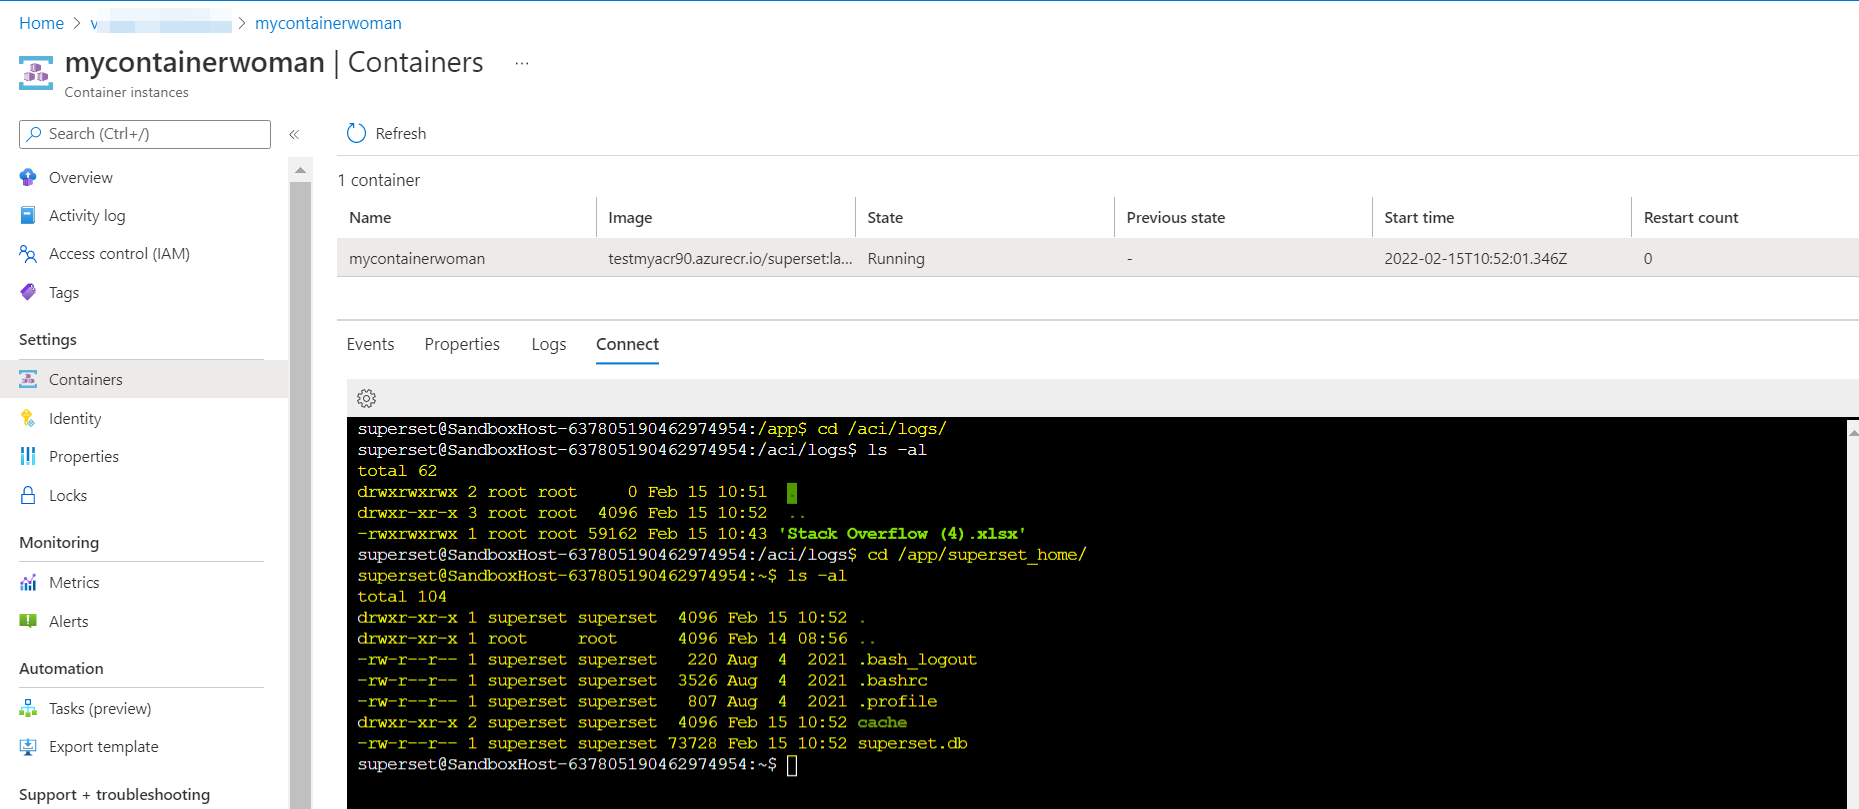Switch to the Events tab

370,344
